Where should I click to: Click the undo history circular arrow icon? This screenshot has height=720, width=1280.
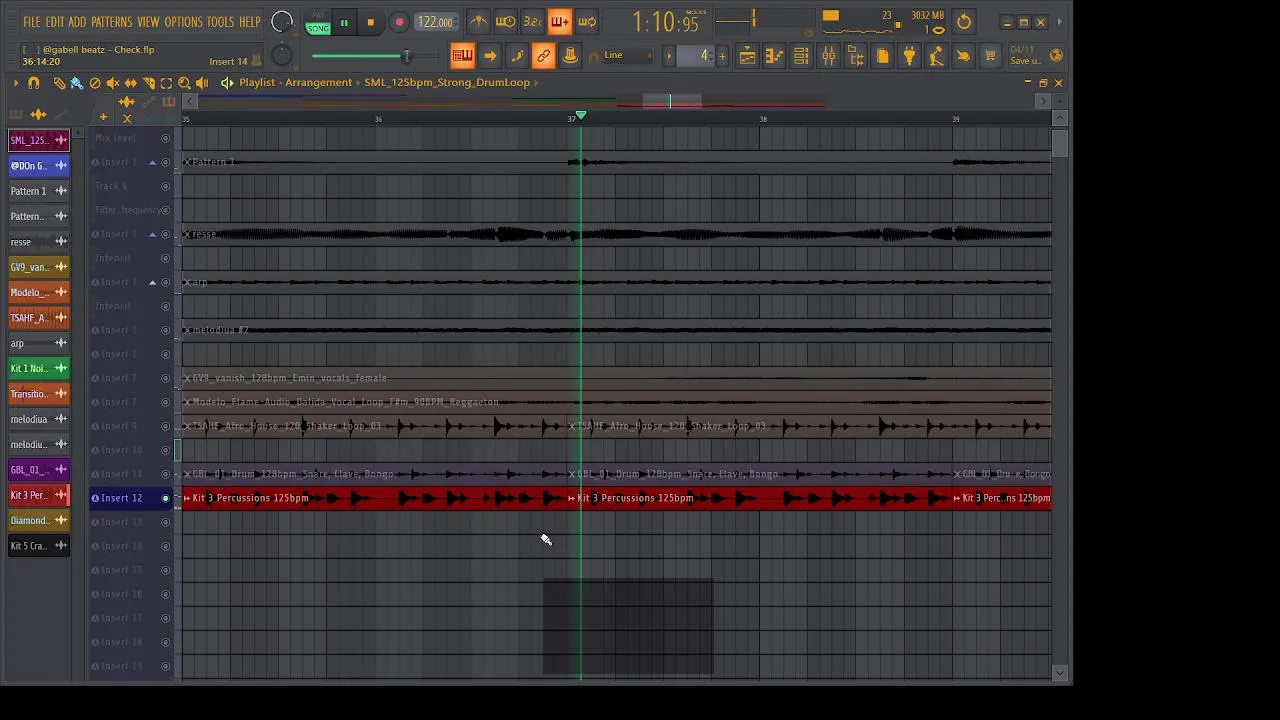(x=964, y=22)
